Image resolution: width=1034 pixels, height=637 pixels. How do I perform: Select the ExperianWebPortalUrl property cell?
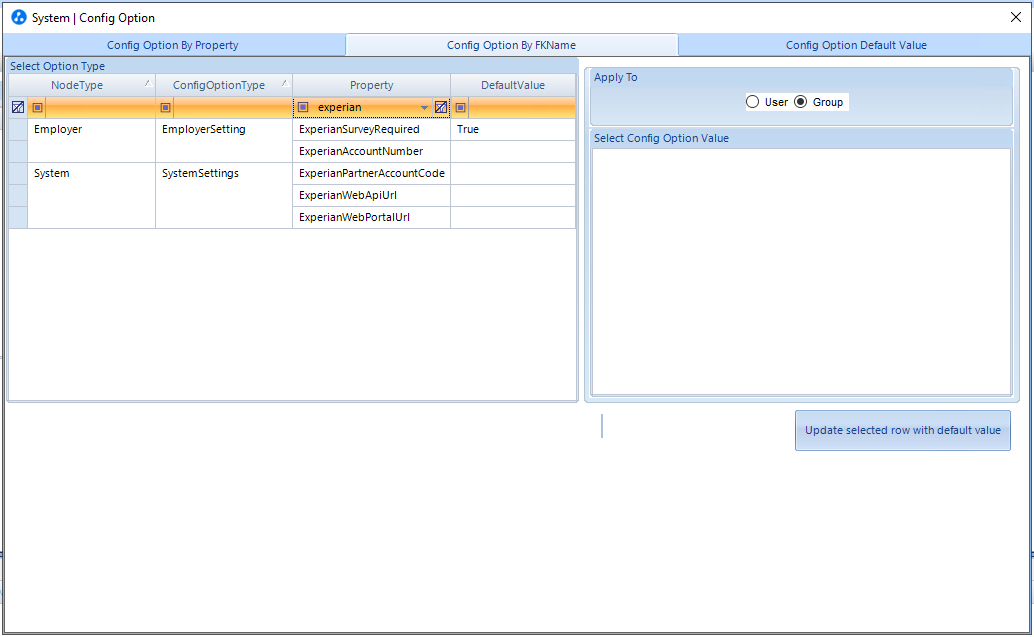371,218
